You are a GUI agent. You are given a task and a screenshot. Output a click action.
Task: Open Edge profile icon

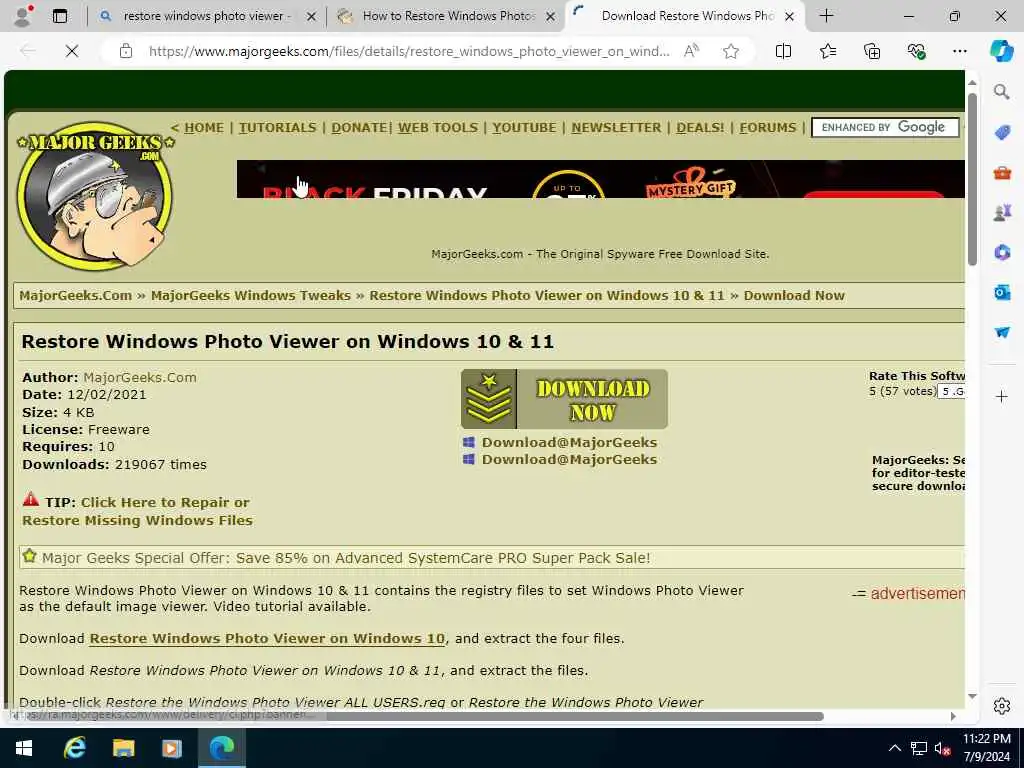pyautogui.click(x=24, y=16)
